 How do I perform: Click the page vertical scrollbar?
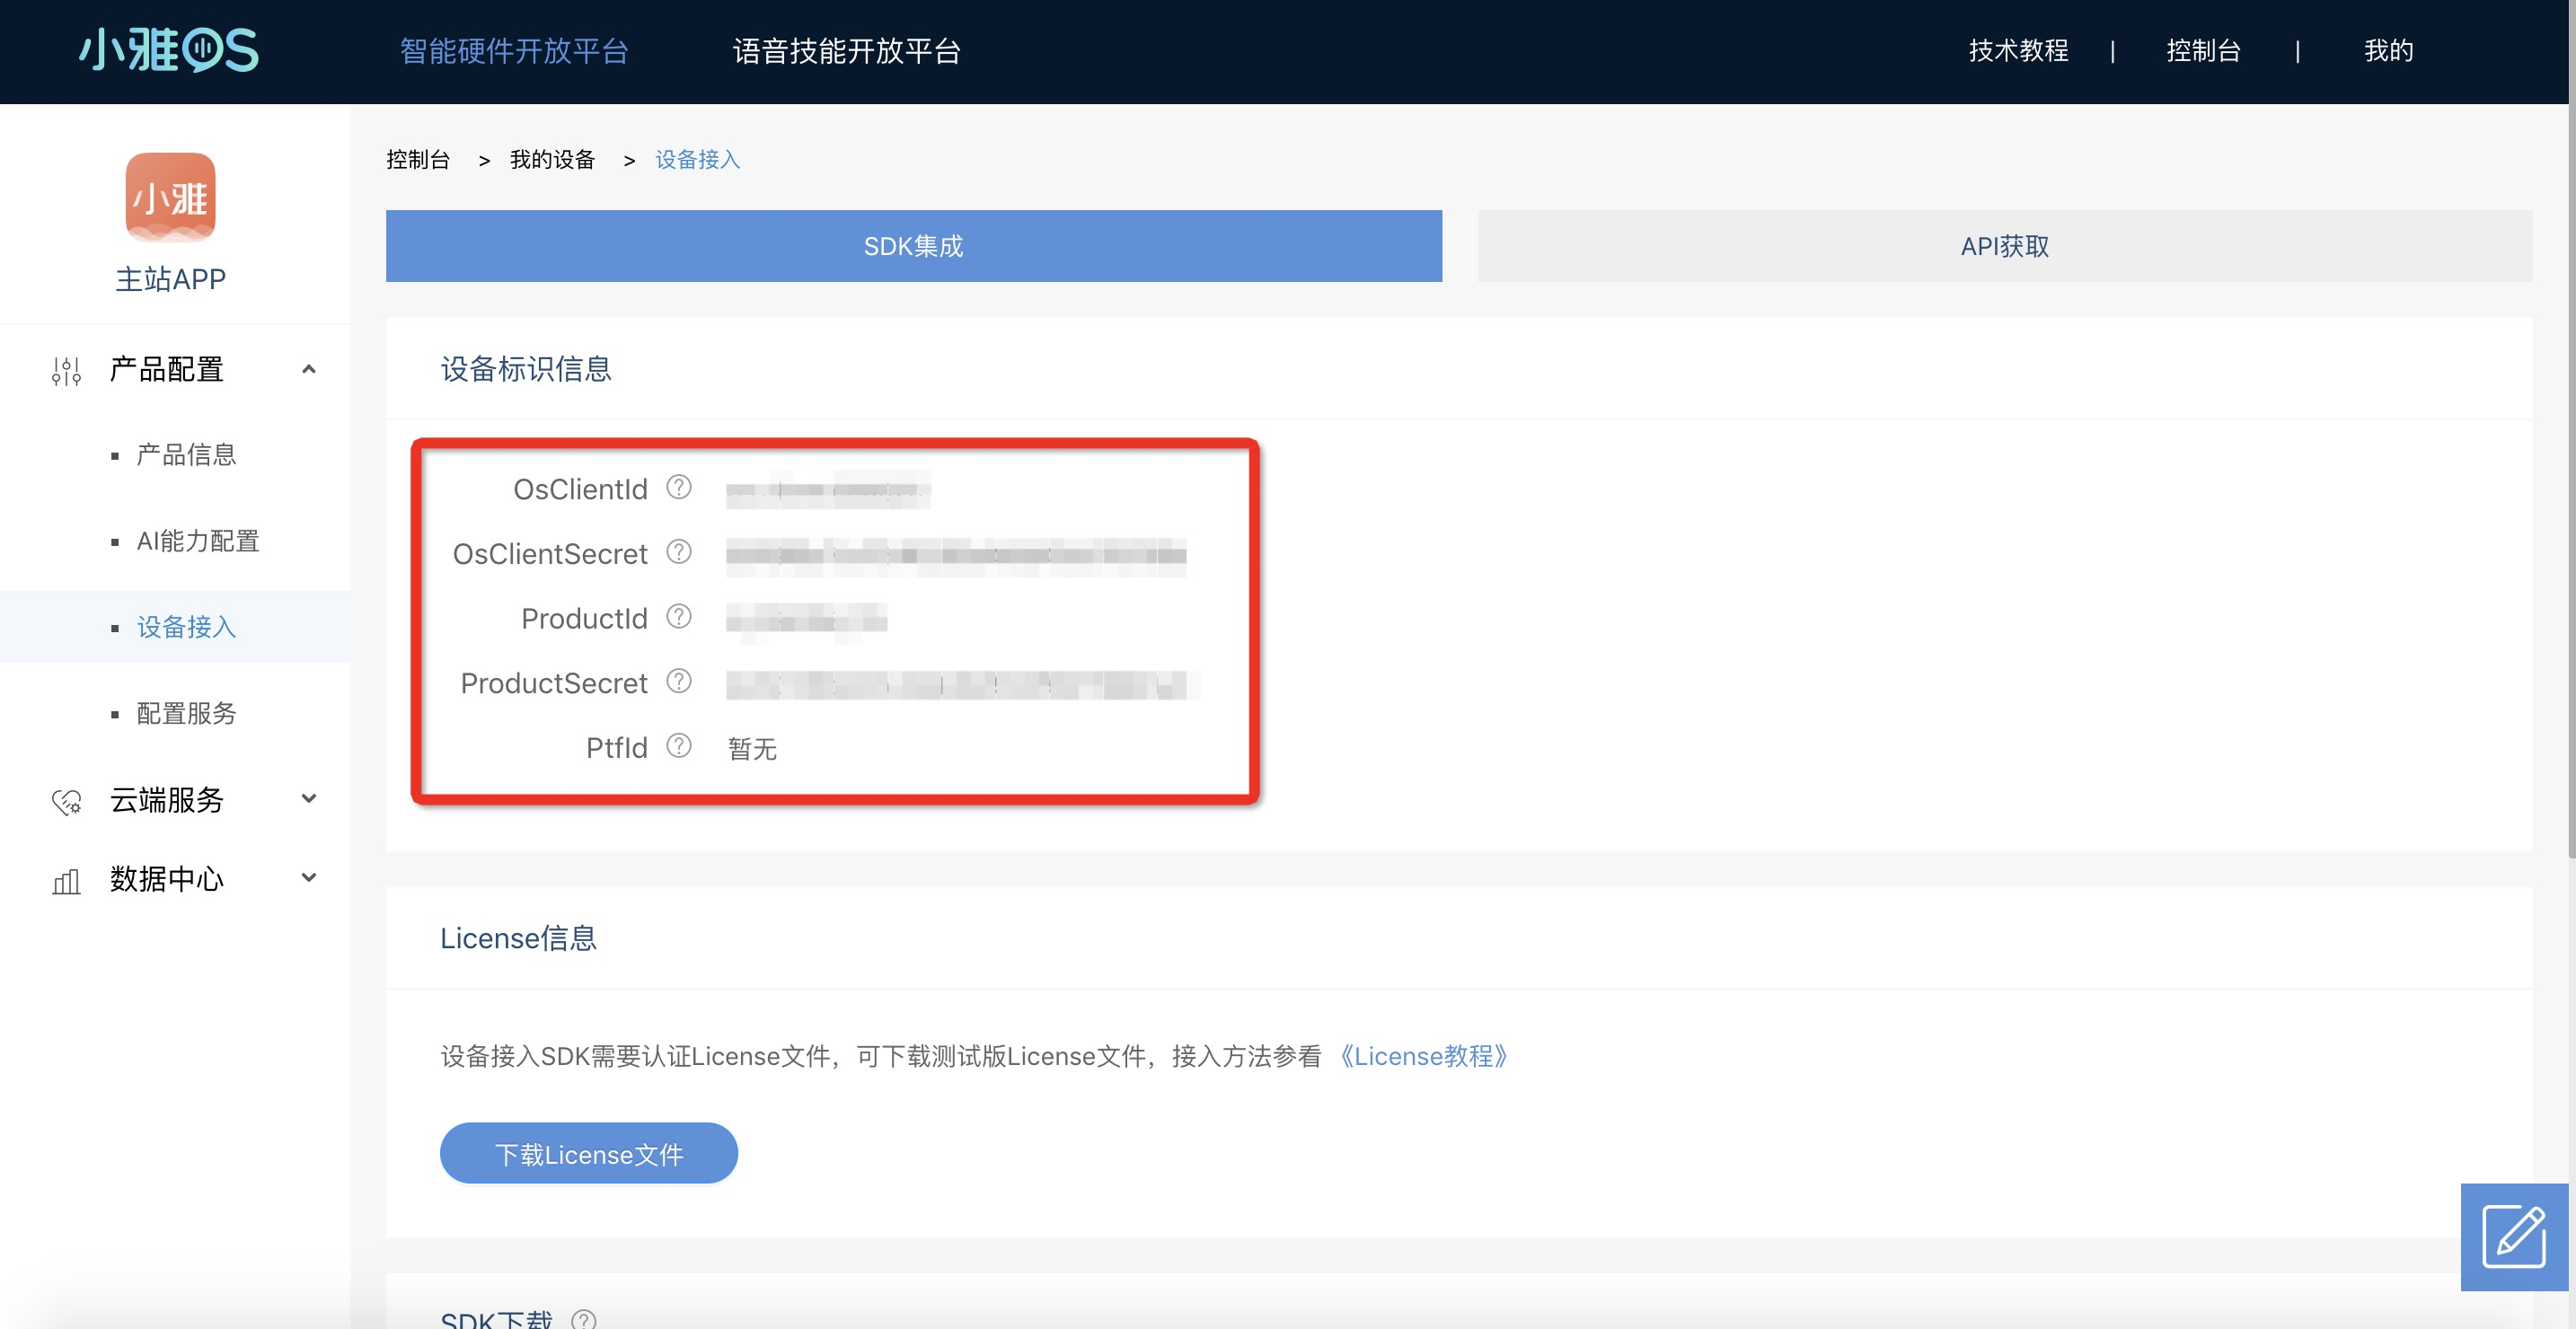pyautogui.click(x=2571, y=480)
